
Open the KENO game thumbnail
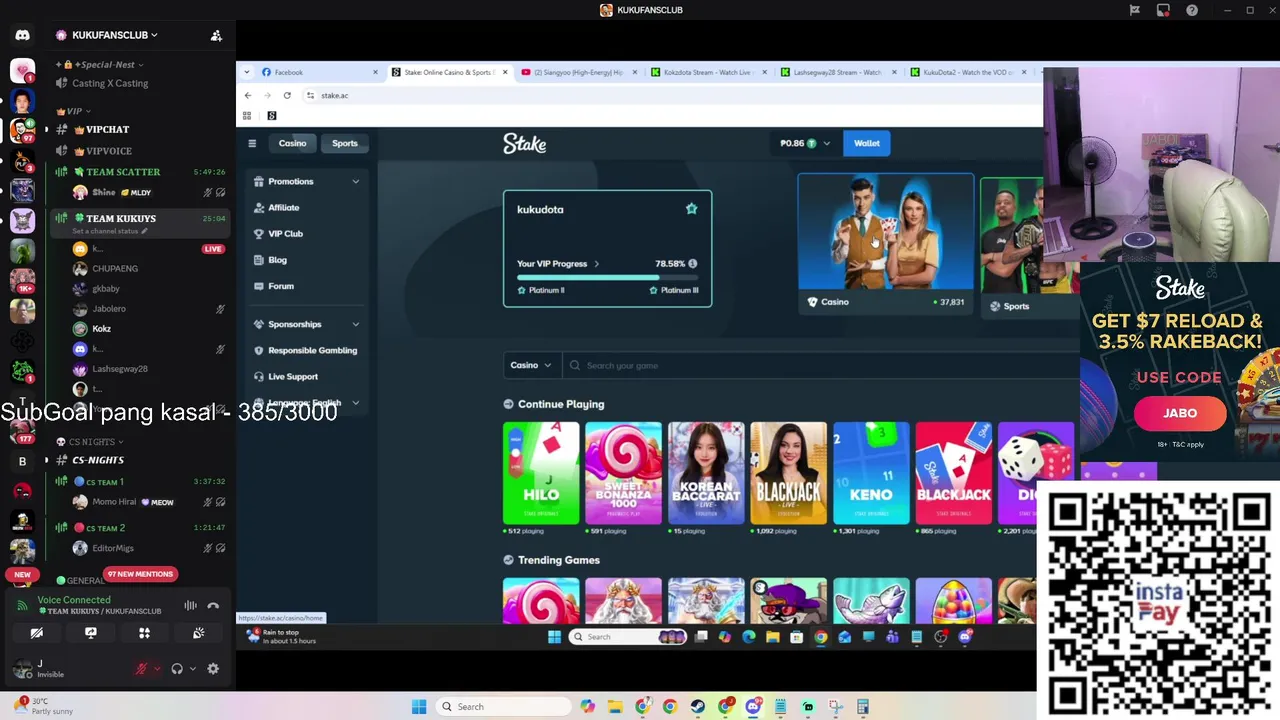[871, 473]
